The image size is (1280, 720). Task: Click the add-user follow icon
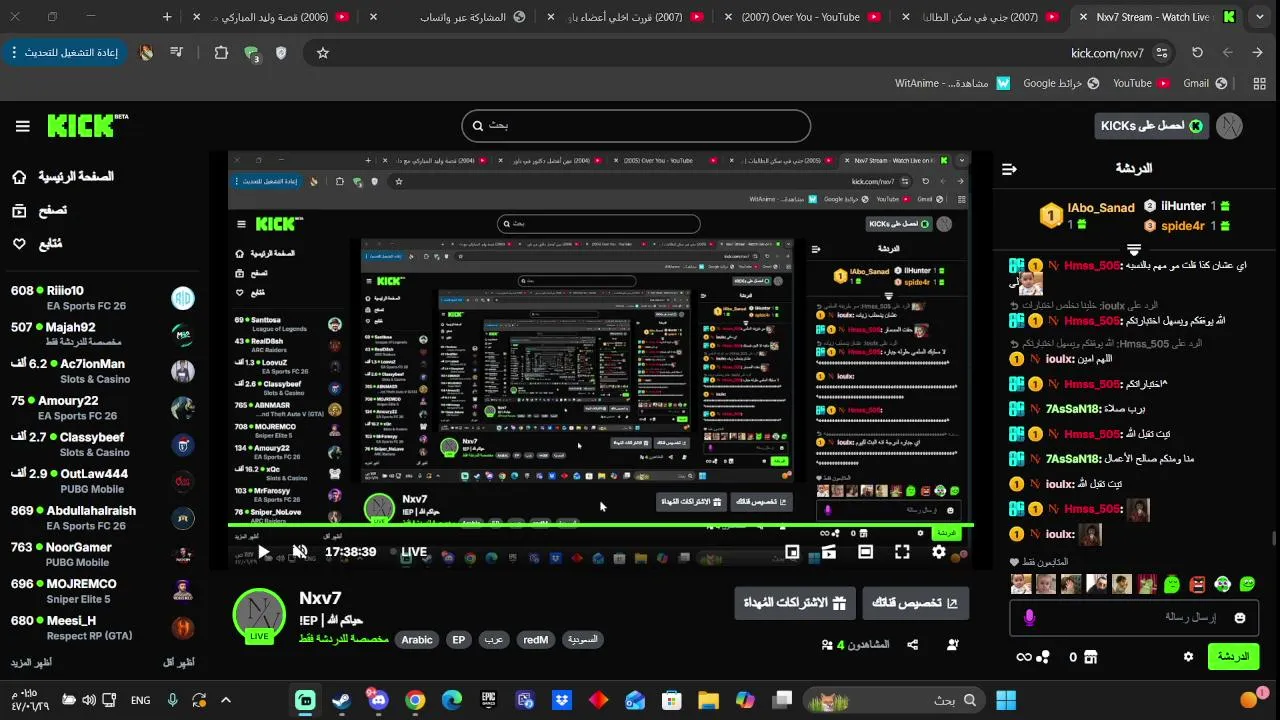(953, 645)
